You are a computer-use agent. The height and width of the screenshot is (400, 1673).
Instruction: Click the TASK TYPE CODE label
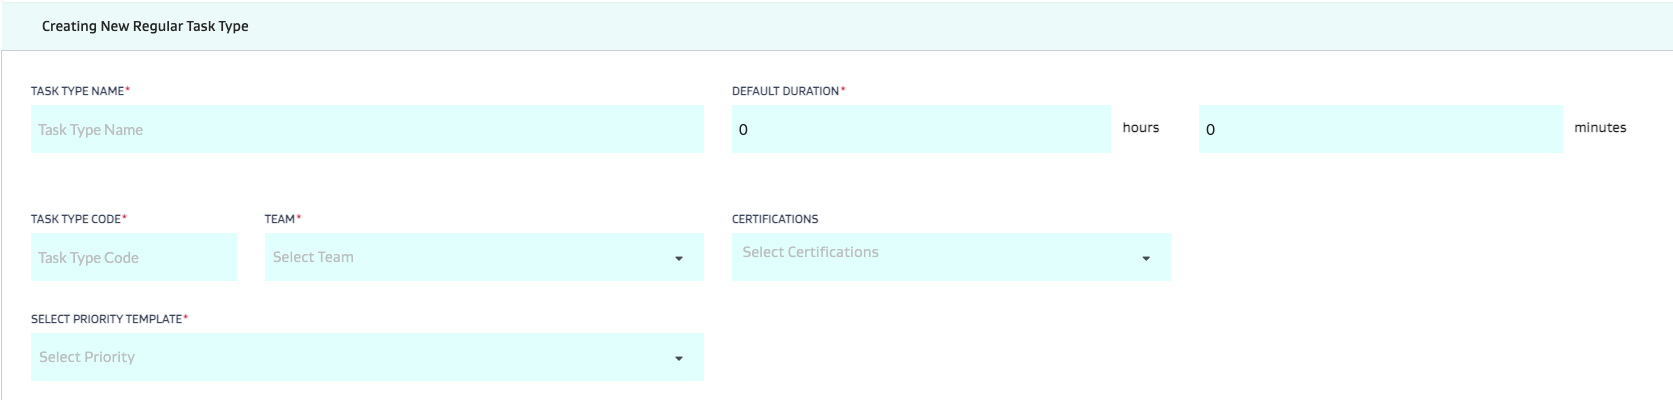pyautogui.click(x=76, y=219)
